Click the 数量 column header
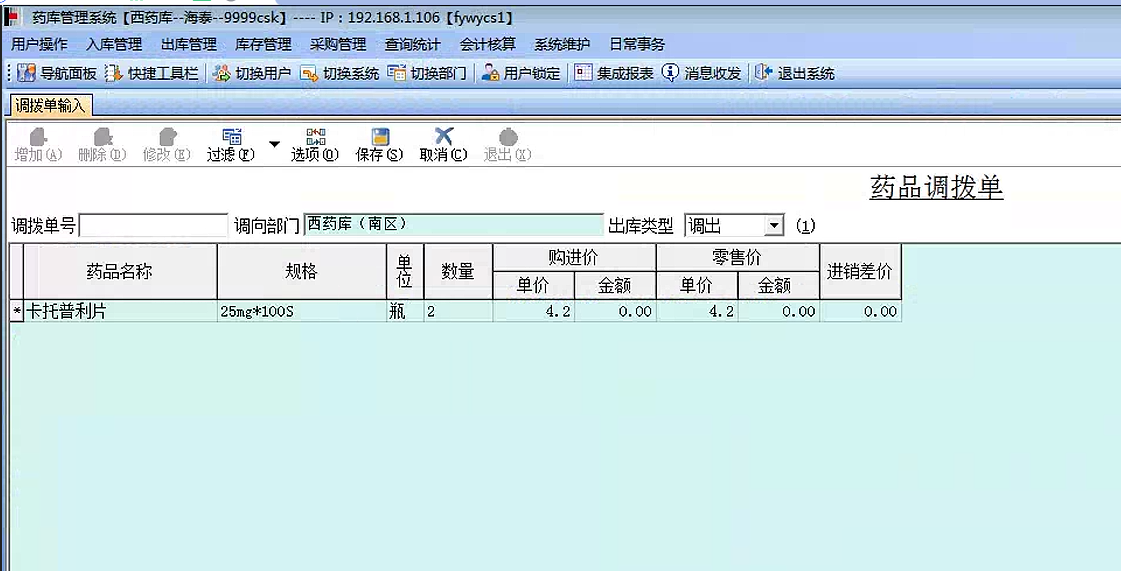The width and height of the screenshot is (1121, 571). 458,272
